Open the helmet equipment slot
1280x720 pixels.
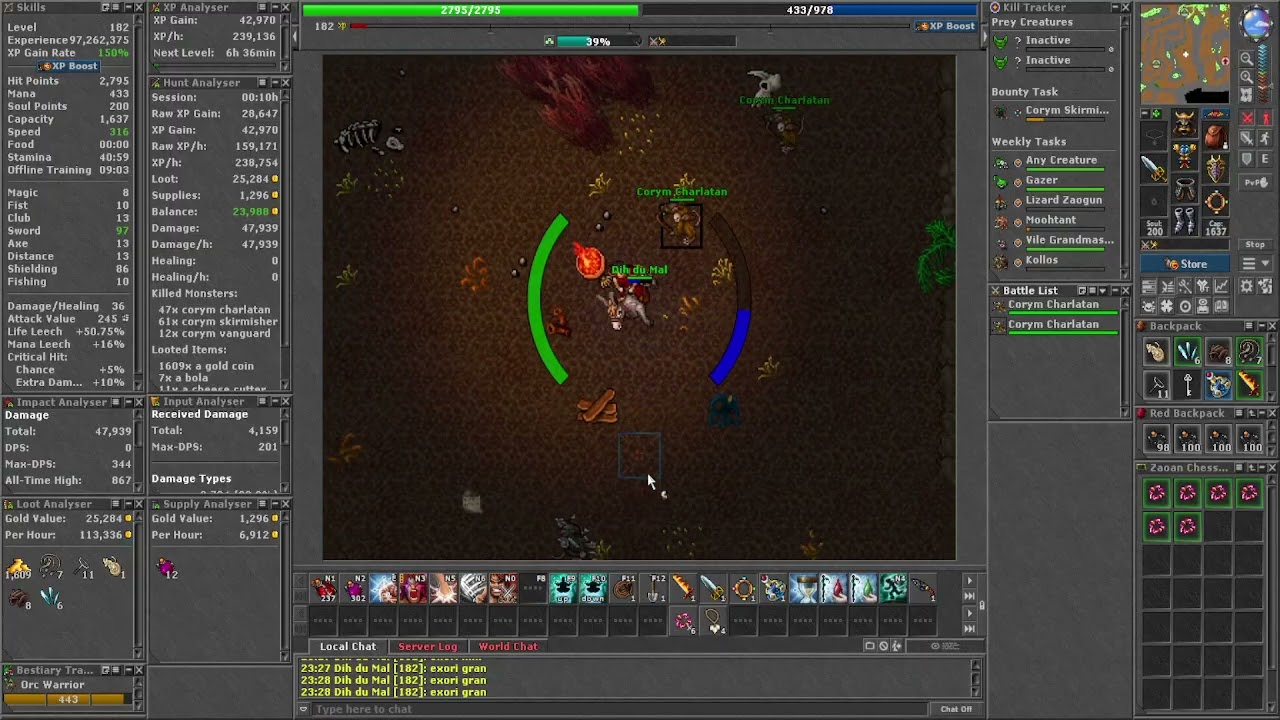pos(1185,122)
